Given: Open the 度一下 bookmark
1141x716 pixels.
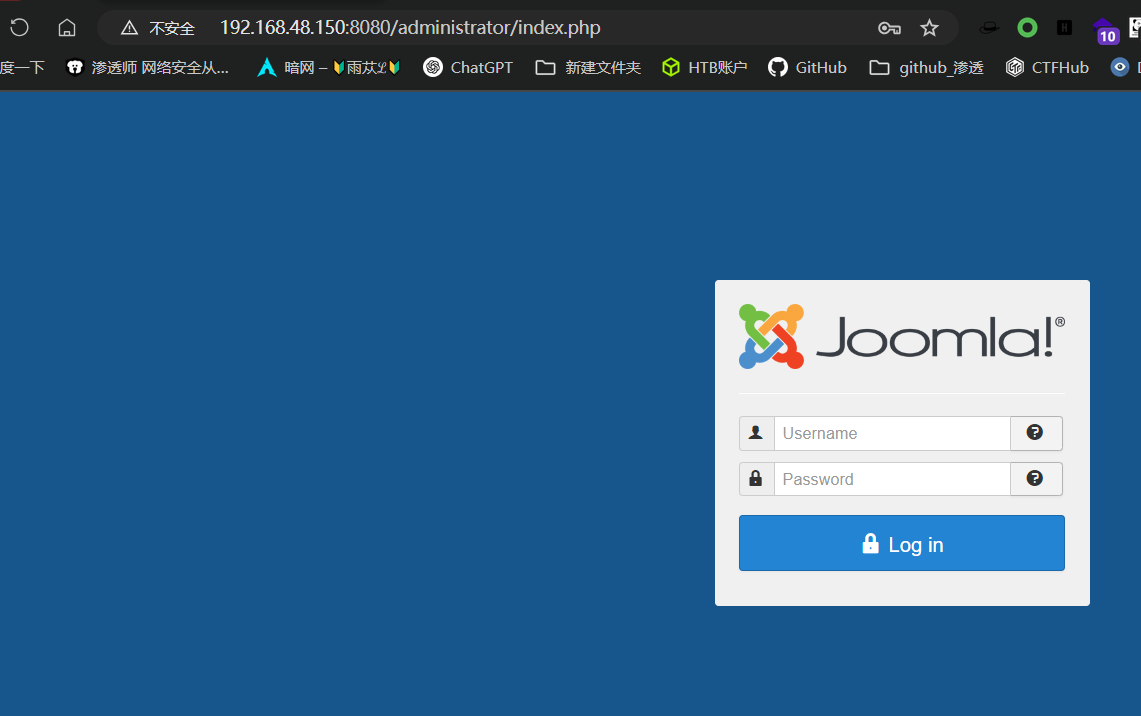Looking at the screenshot, I should [22, 68].
